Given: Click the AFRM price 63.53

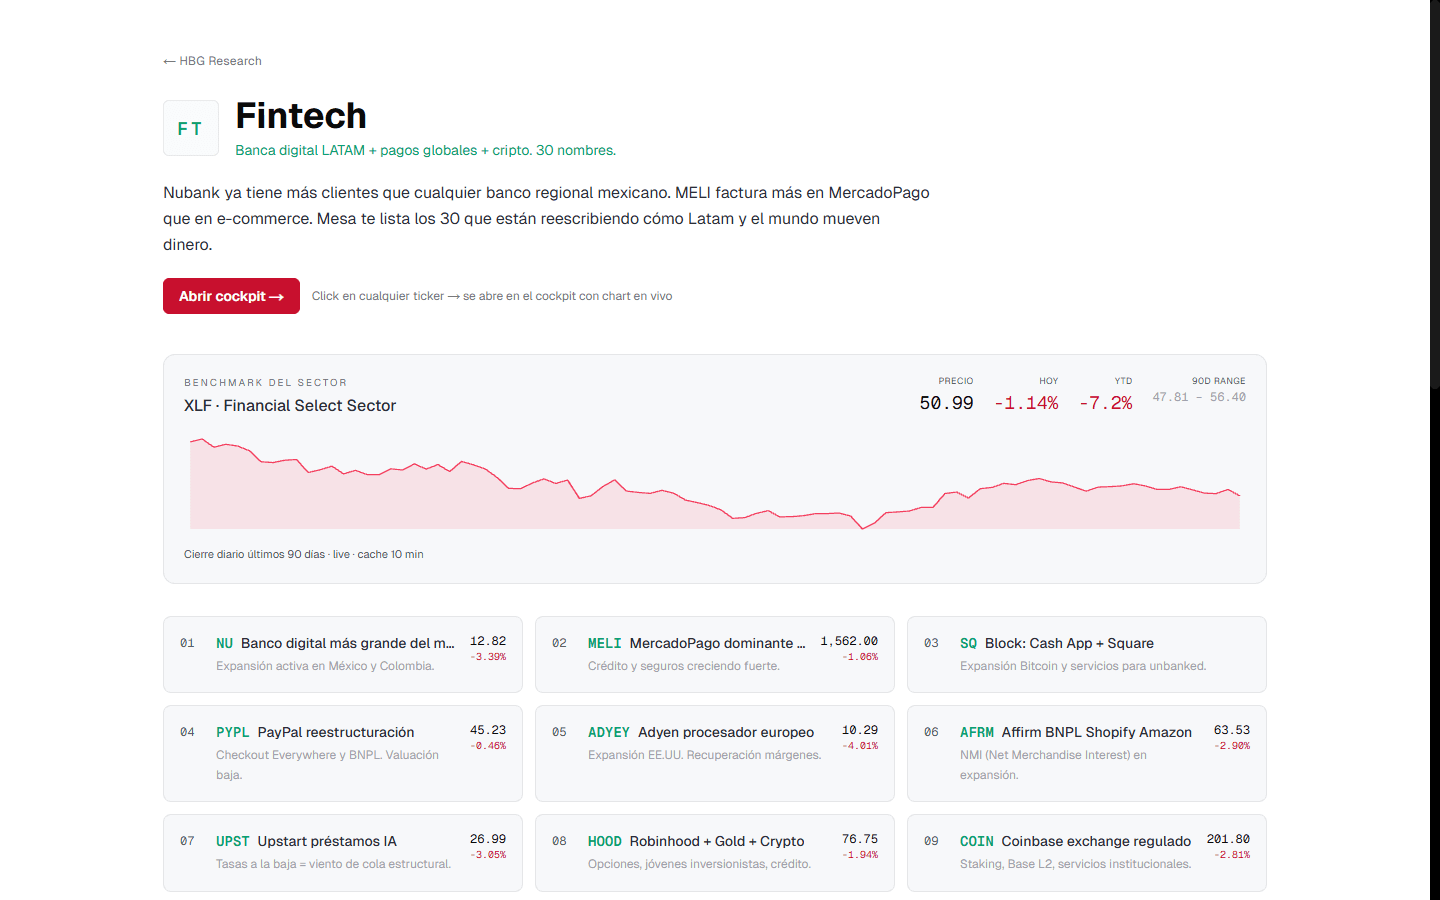Looking at the screenshot, I should pyautogui.click(x=1232, y=730).
